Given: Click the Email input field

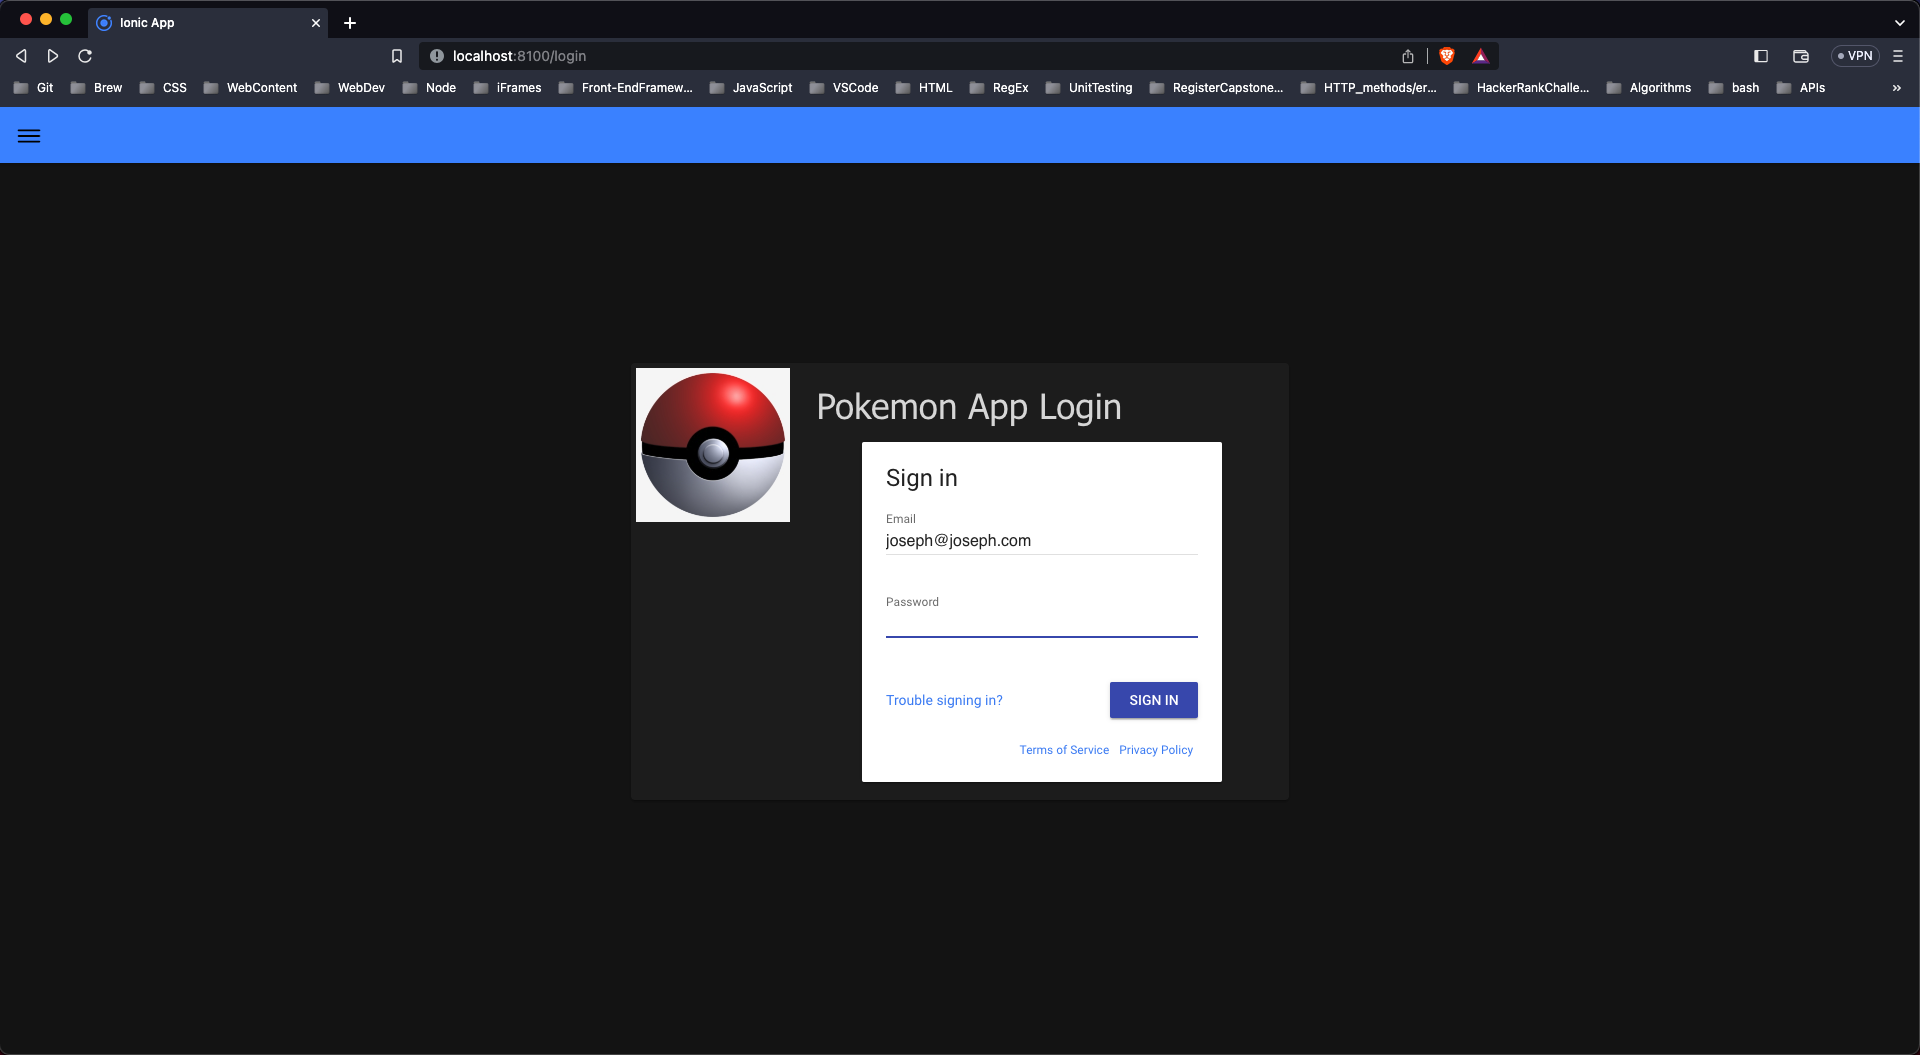Looking at the screenshot, I should 1041,541.
